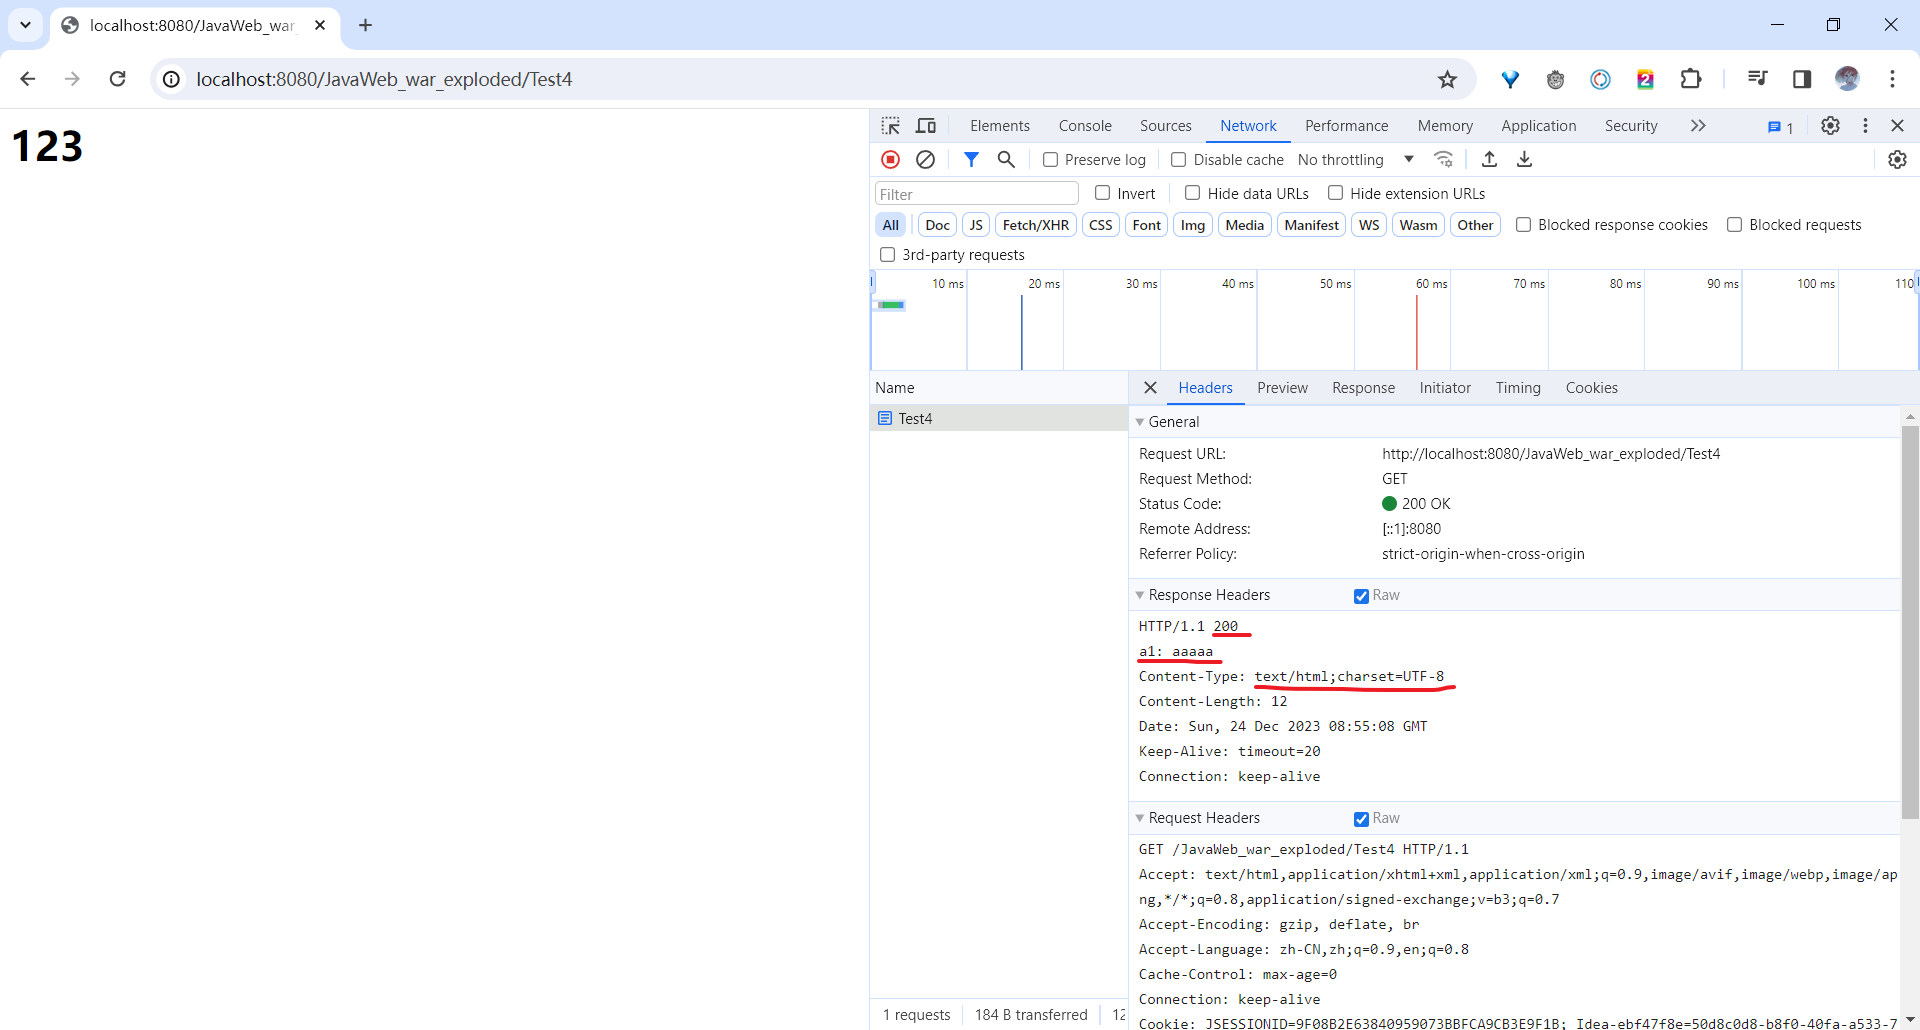This screenshot has width=1920, height=1030.
Task: Filter requests by WS type
Action: coord(1369,225)
